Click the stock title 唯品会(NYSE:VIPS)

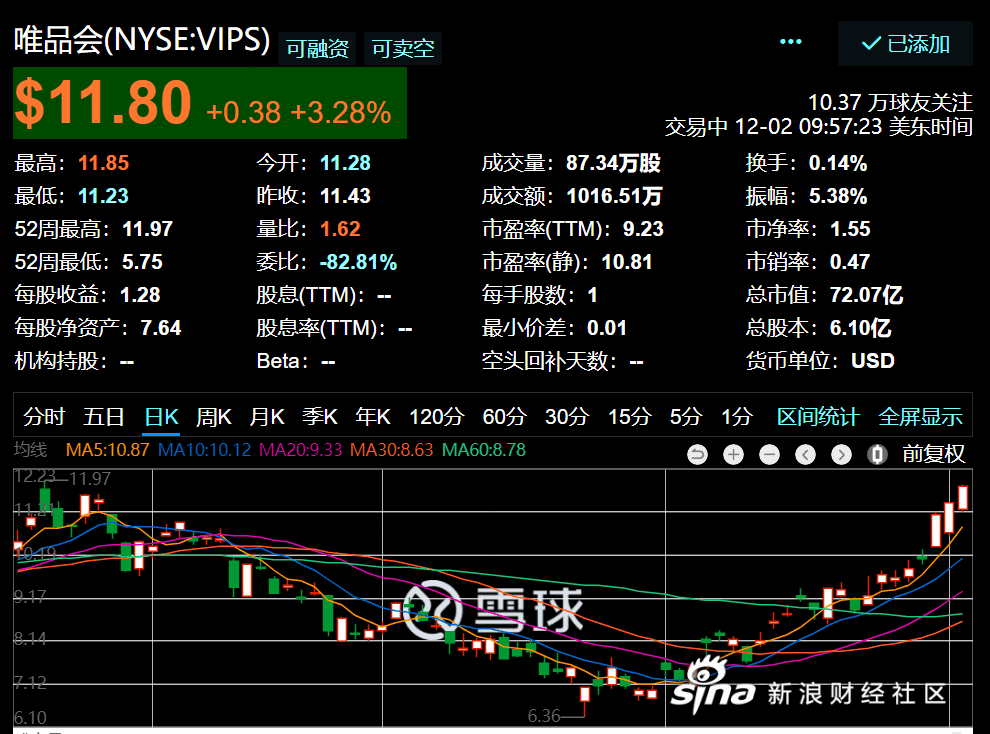tap(142, 40)
